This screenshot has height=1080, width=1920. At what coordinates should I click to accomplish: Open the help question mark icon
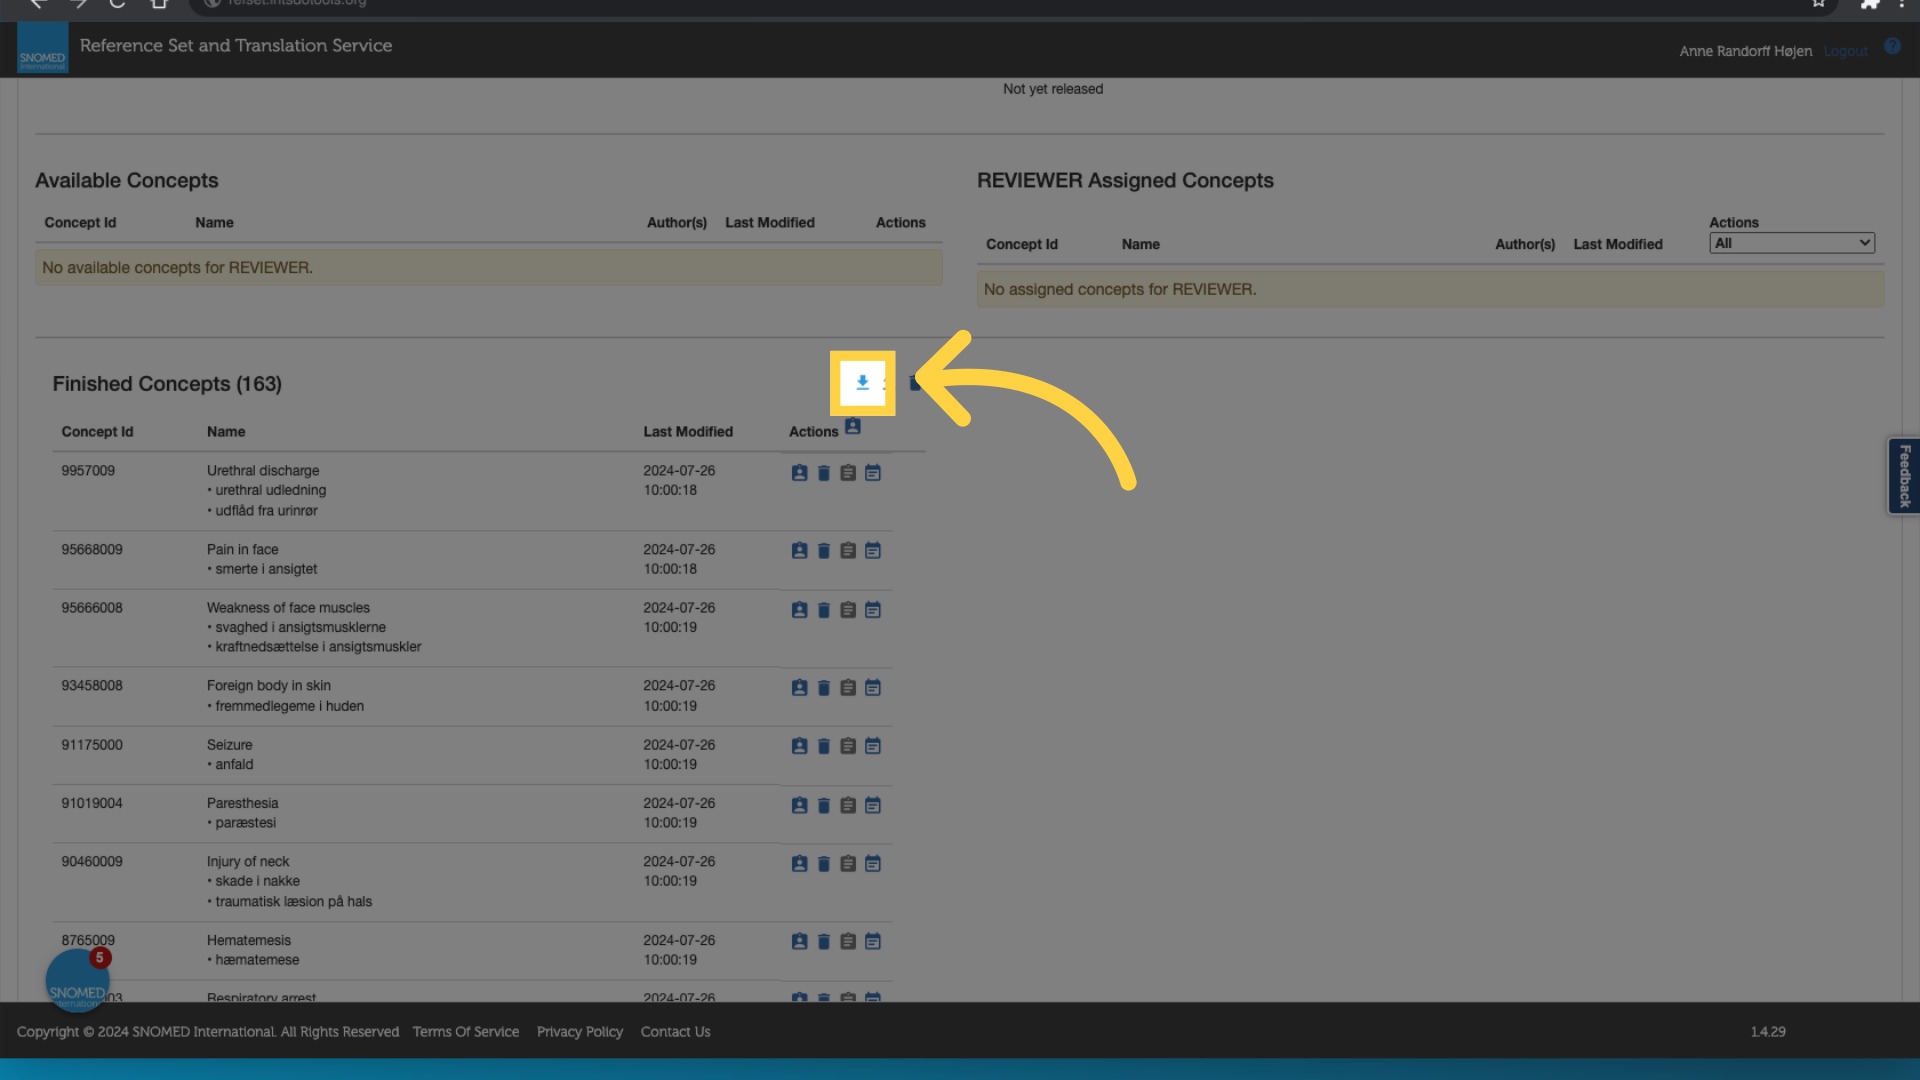1892,46
